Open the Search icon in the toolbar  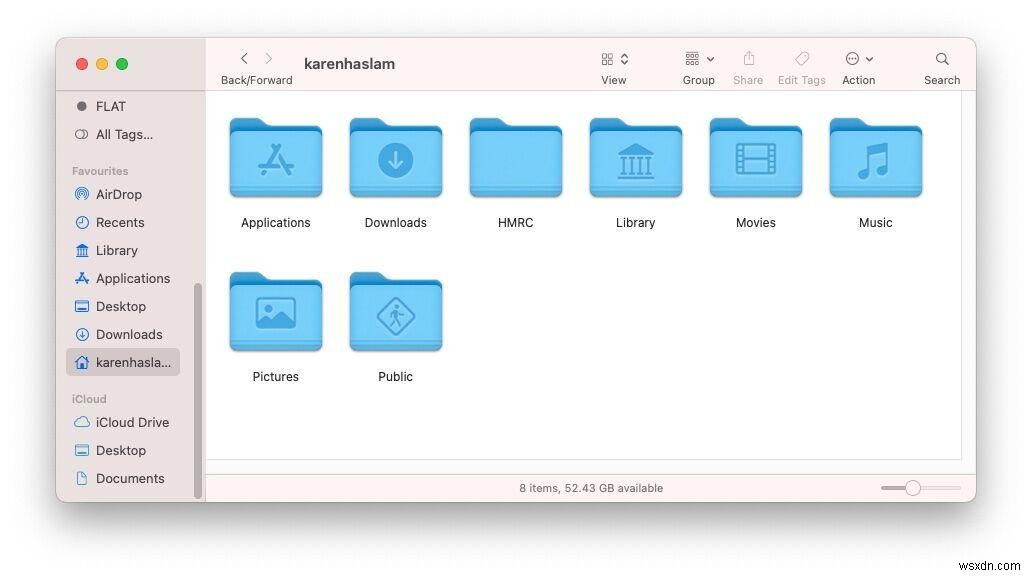tap(941, 59)
